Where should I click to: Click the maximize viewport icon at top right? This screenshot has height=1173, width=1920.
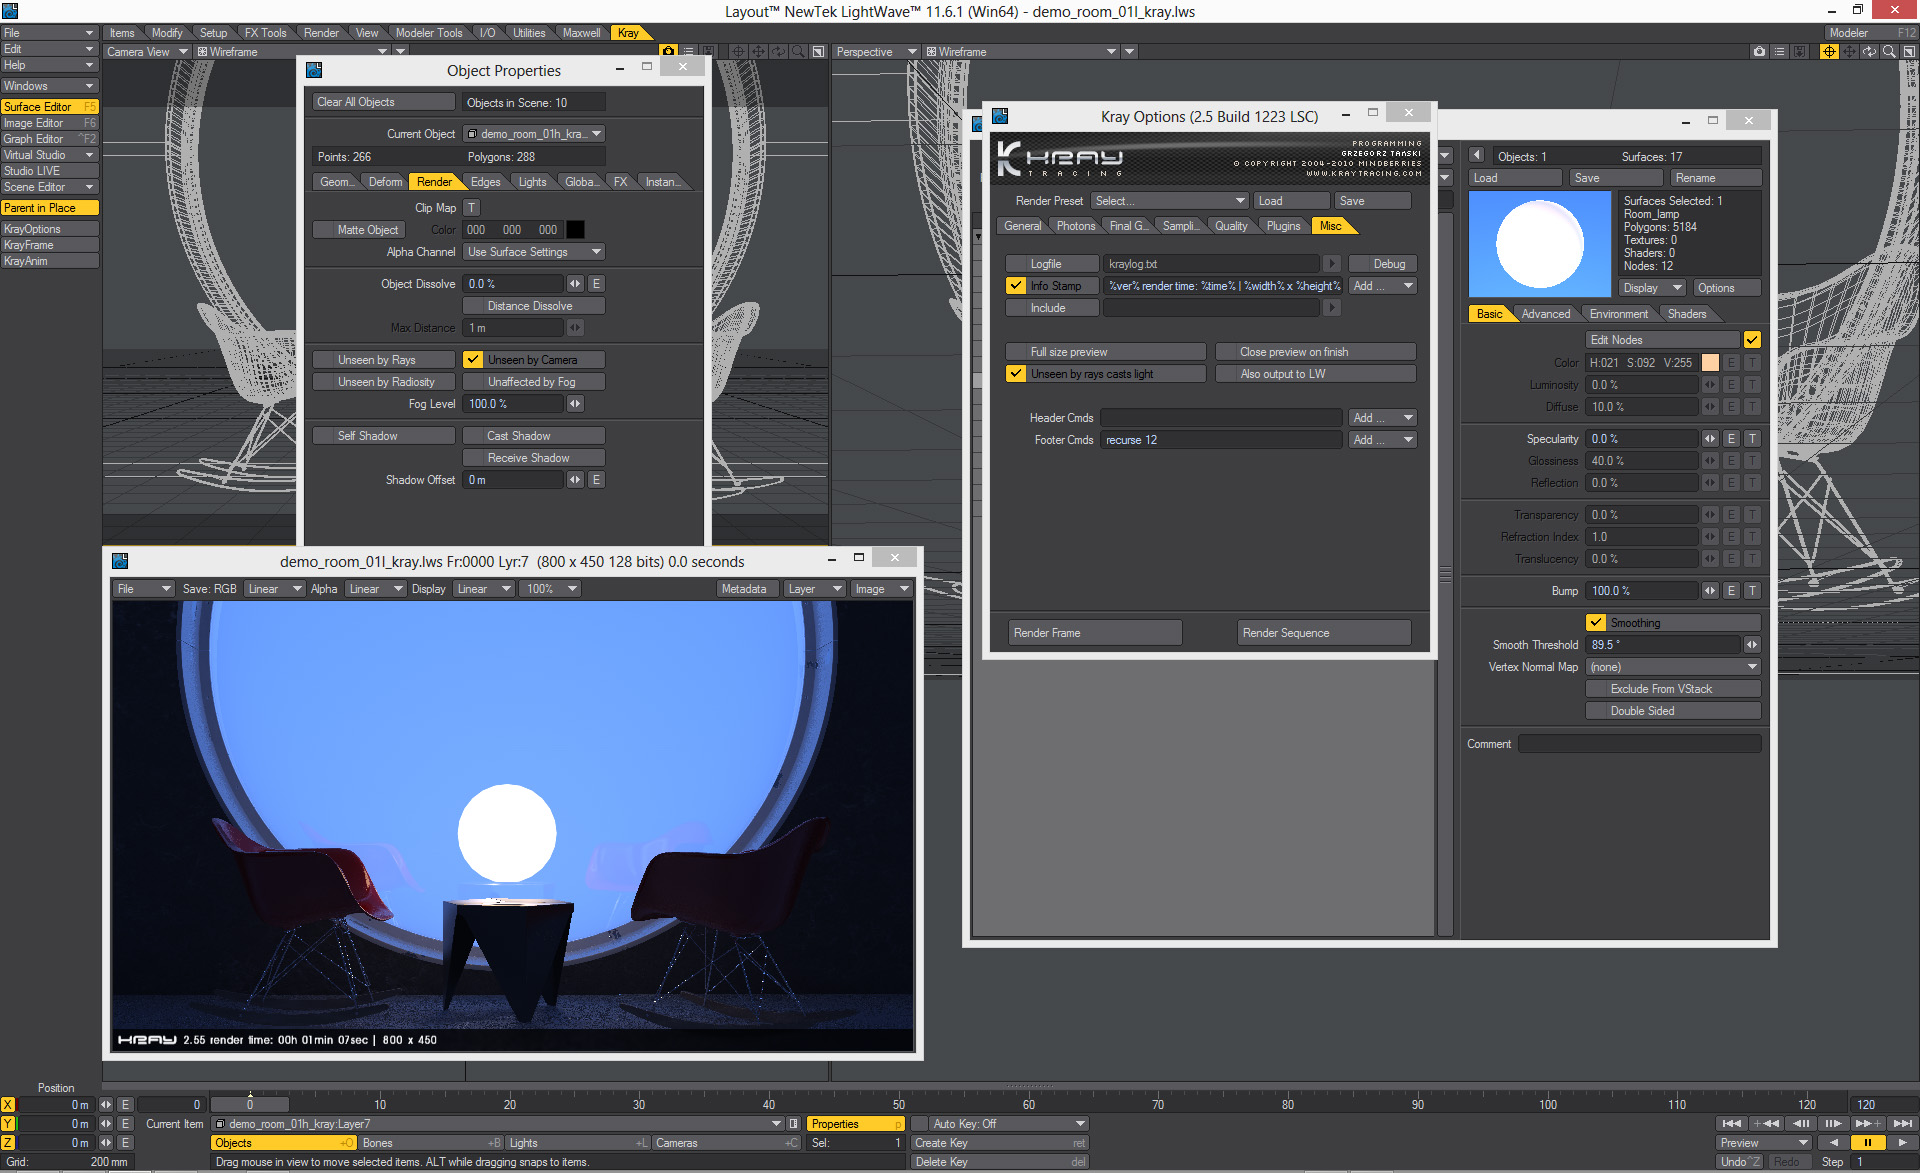click(1909, 52)
